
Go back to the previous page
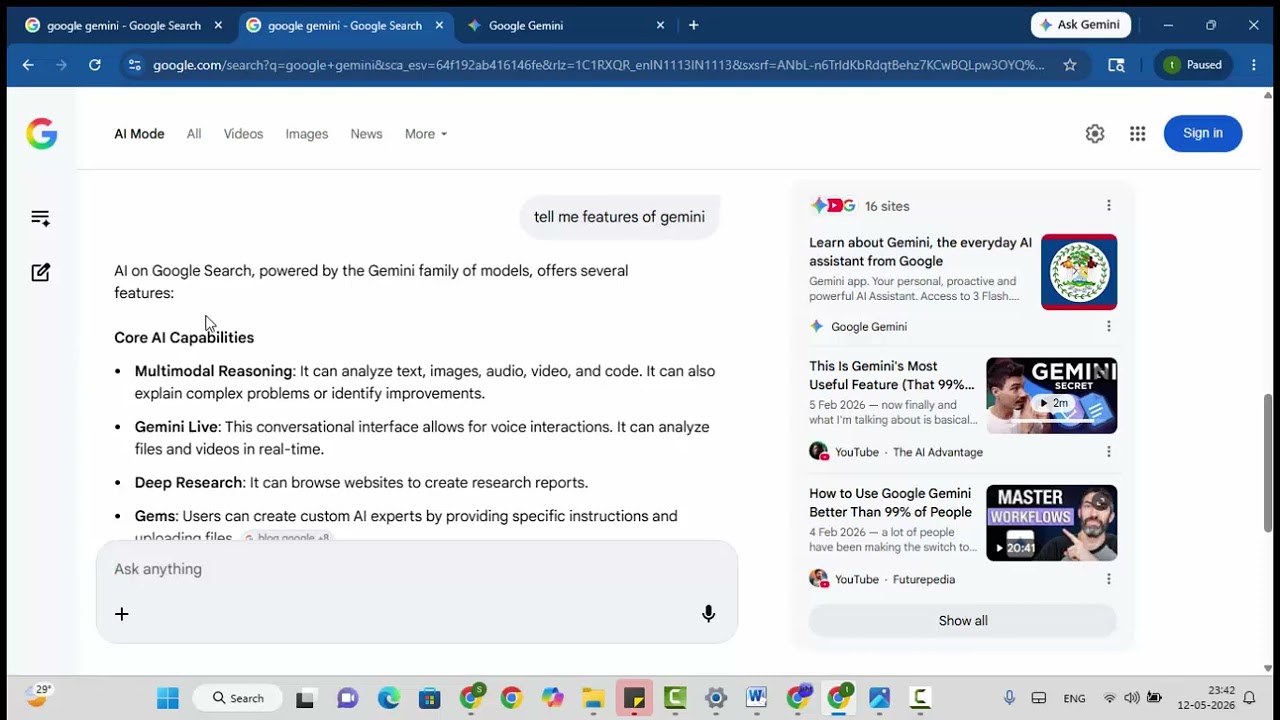click(28, 65)
